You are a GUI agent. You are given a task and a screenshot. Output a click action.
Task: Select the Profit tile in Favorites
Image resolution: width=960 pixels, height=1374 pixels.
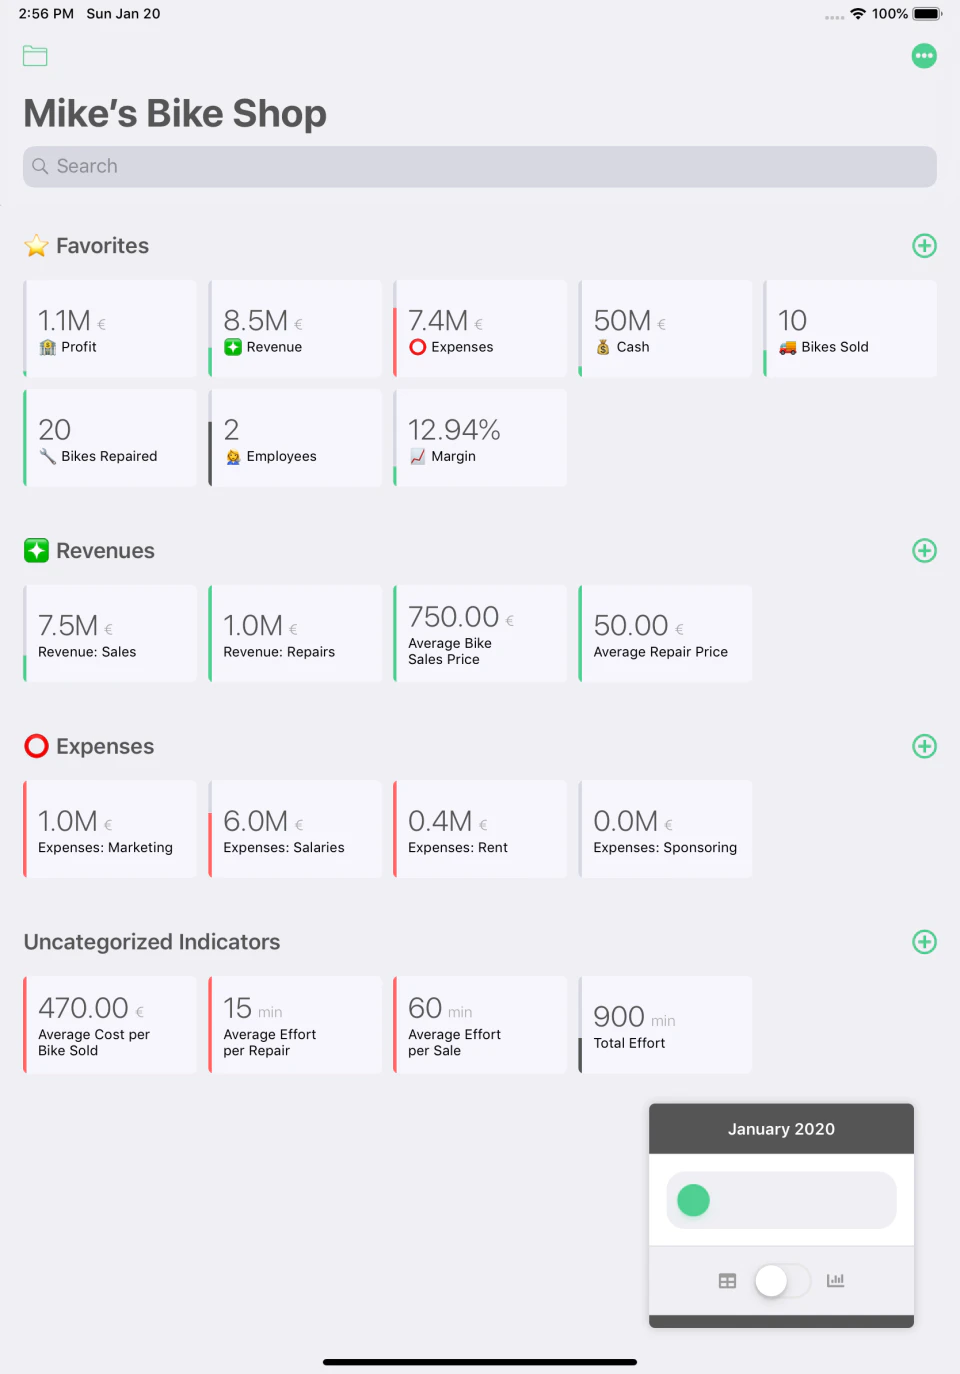tap(110, 329)
